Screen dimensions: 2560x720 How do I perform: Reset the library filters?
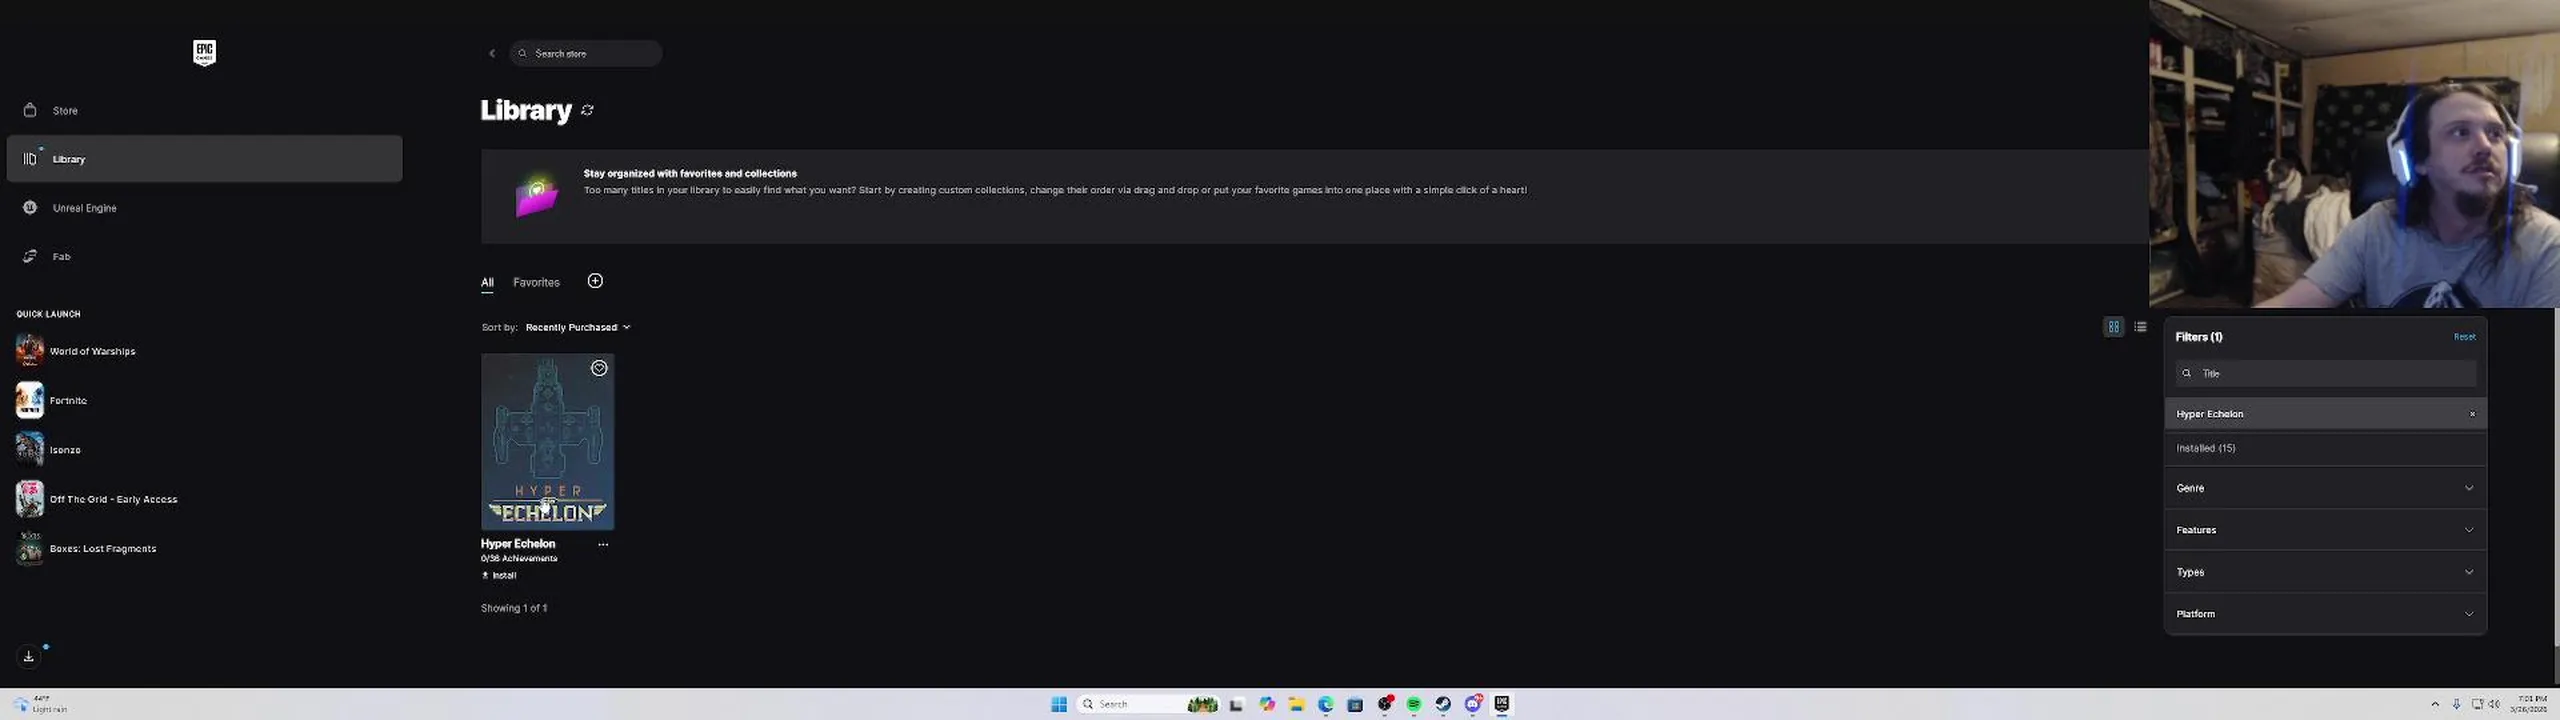2464,337
